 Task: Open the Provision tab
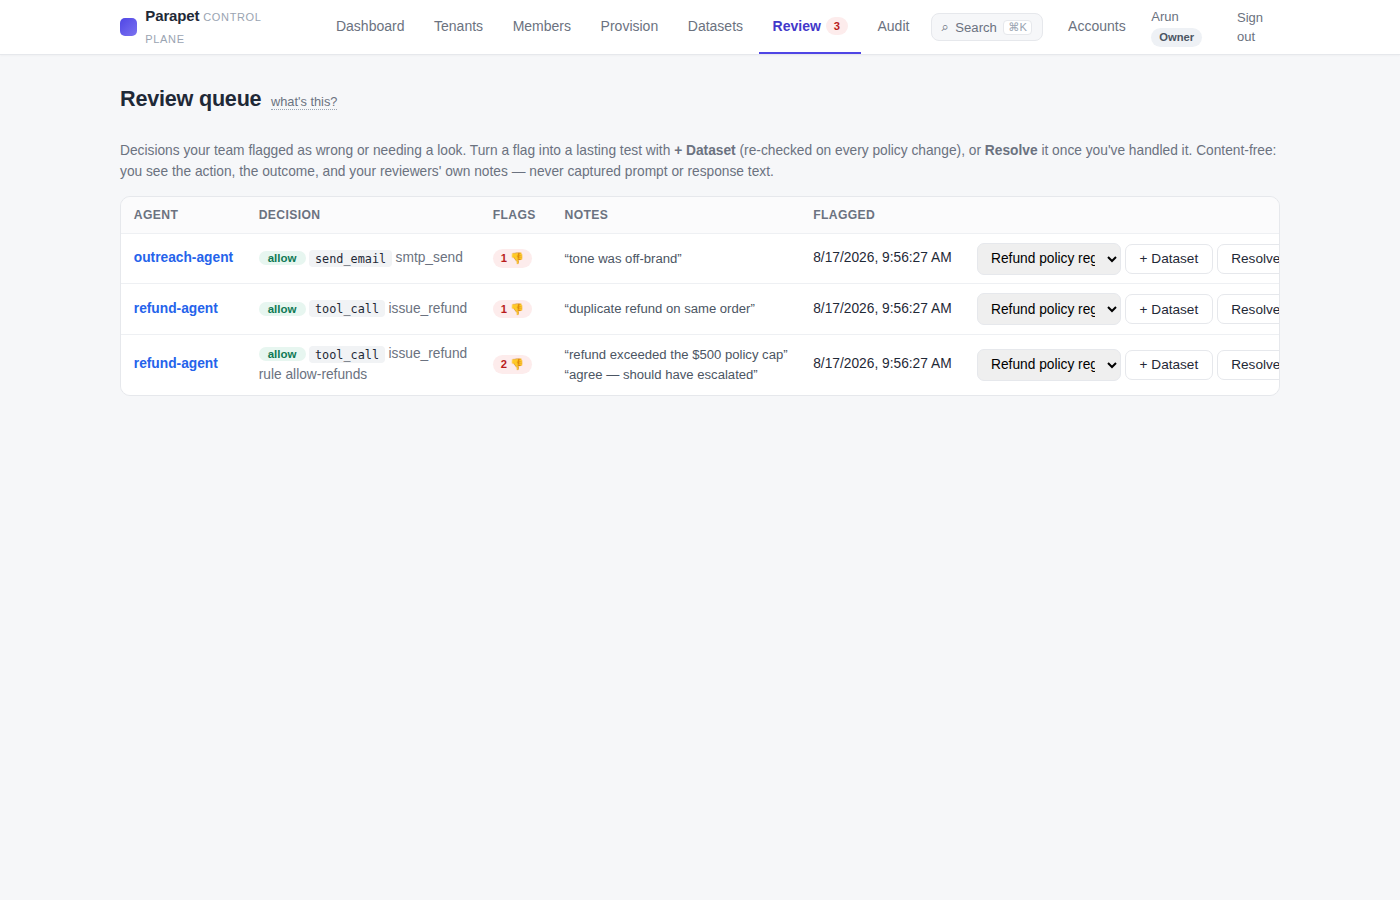[x=629, y=26]
